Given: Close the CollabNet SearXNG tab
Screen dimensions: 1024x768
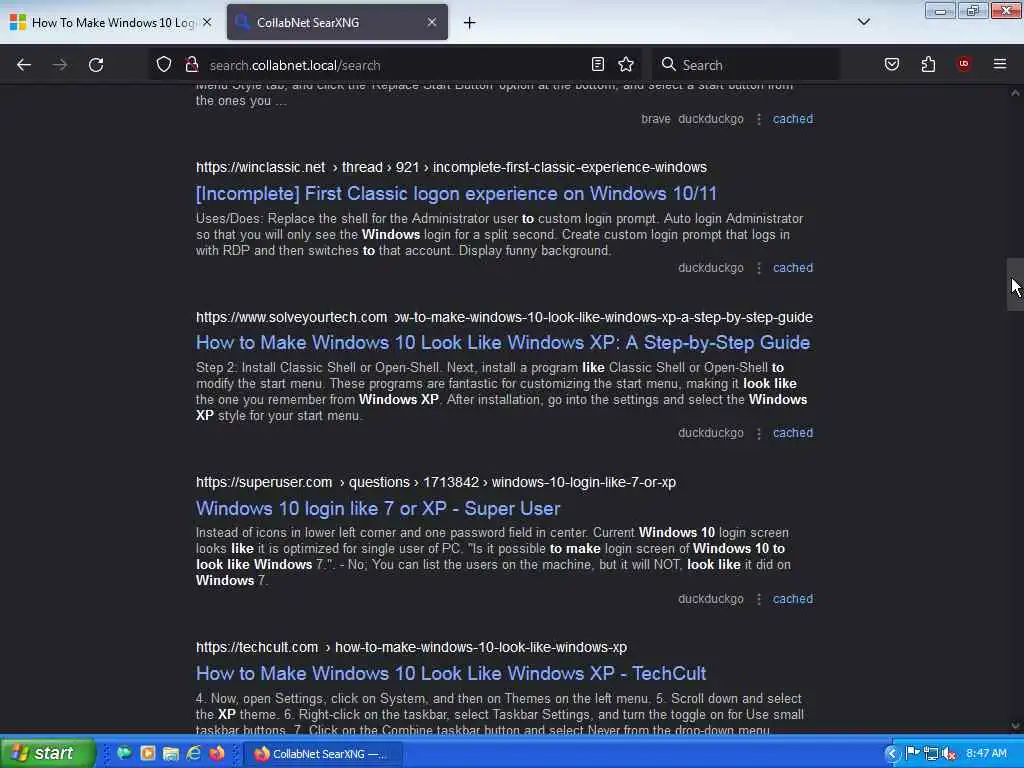Looking at the screenshot, I should (x=432, y=22).
